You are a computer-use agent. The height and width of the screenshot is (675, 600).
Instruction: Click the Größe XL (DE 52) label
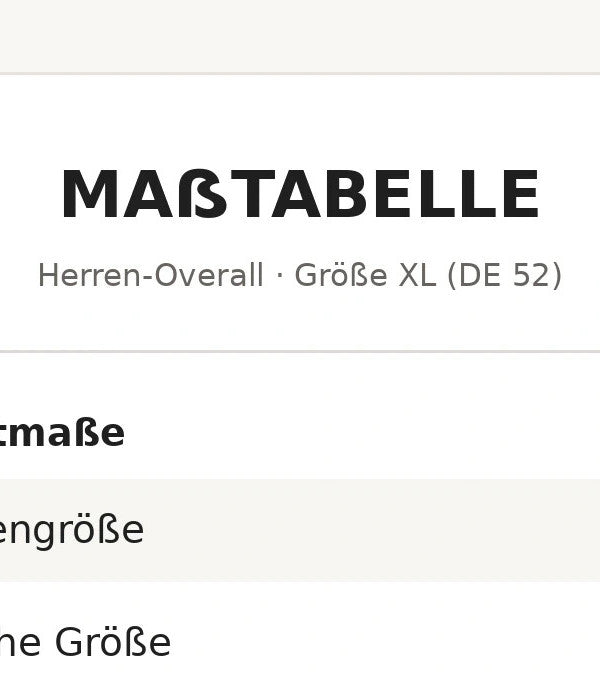(428, 275)
